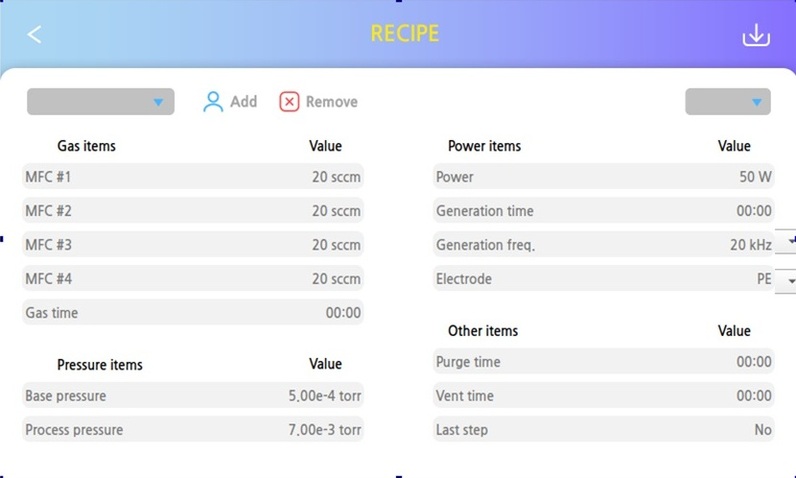Select the MFC #3 value field
Image resolution: width=796 pixels, height=478 pixels.
[x=336, y=245]
